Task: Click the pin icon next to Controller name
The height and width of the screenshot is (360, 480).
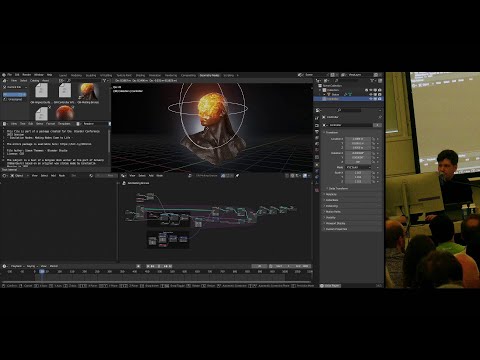Action: (380, 117)
